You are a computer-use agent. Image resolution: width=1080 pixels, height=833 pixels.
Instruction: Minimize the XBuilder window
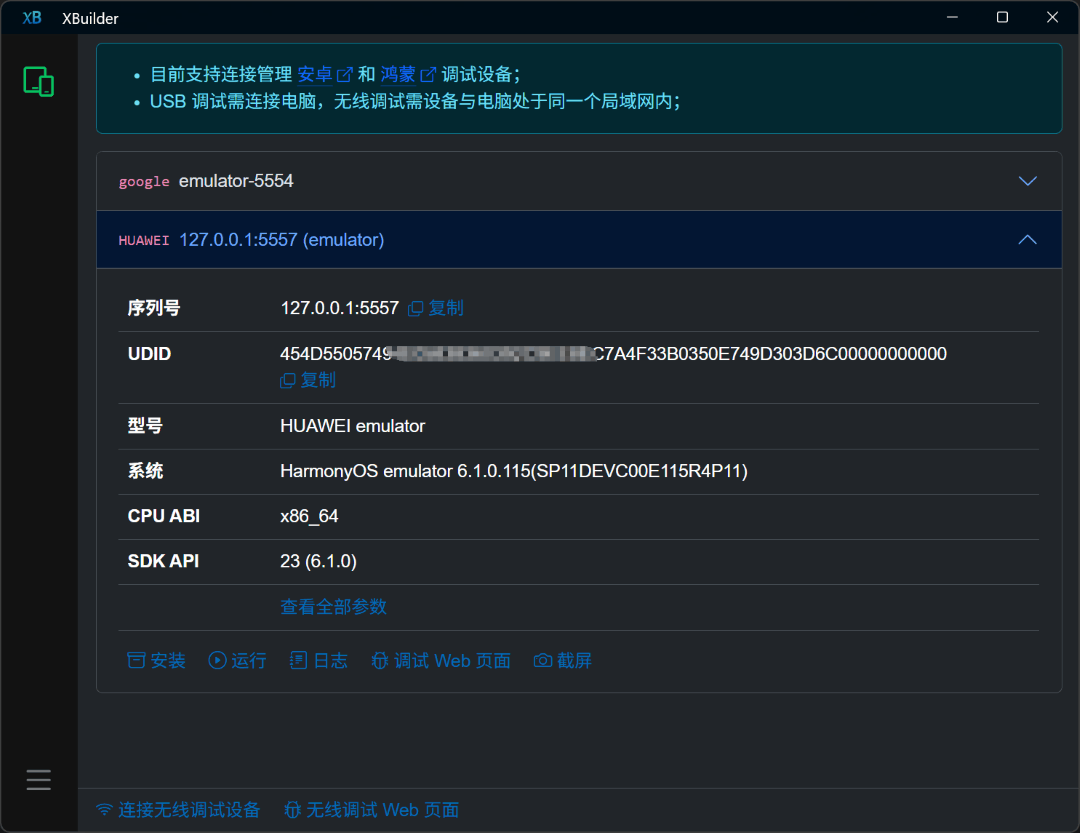[952, 17]
